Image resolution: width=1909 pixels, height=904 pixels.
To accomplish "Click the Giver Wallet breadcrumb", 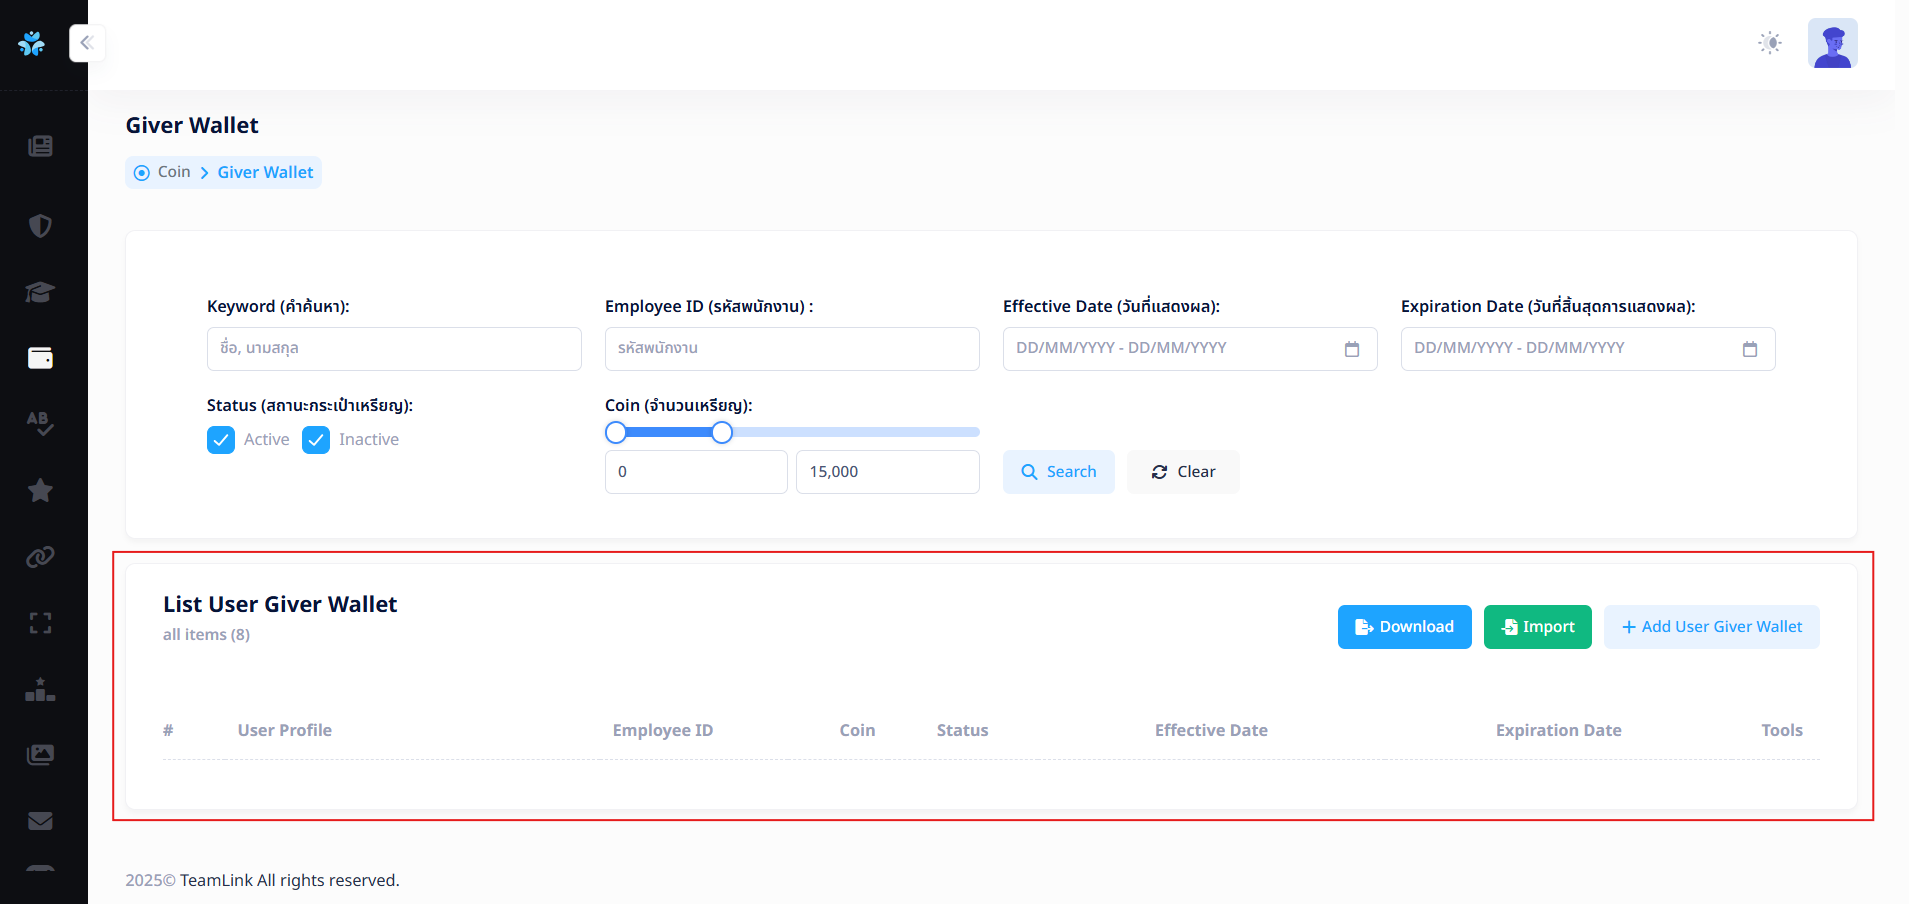I will [265, 172].
